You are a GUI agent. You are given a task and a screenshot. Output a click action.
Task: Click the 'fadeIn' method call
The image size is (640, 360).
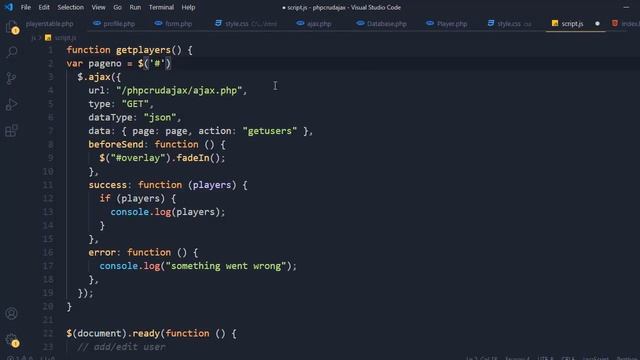click(x=193, y=158)
